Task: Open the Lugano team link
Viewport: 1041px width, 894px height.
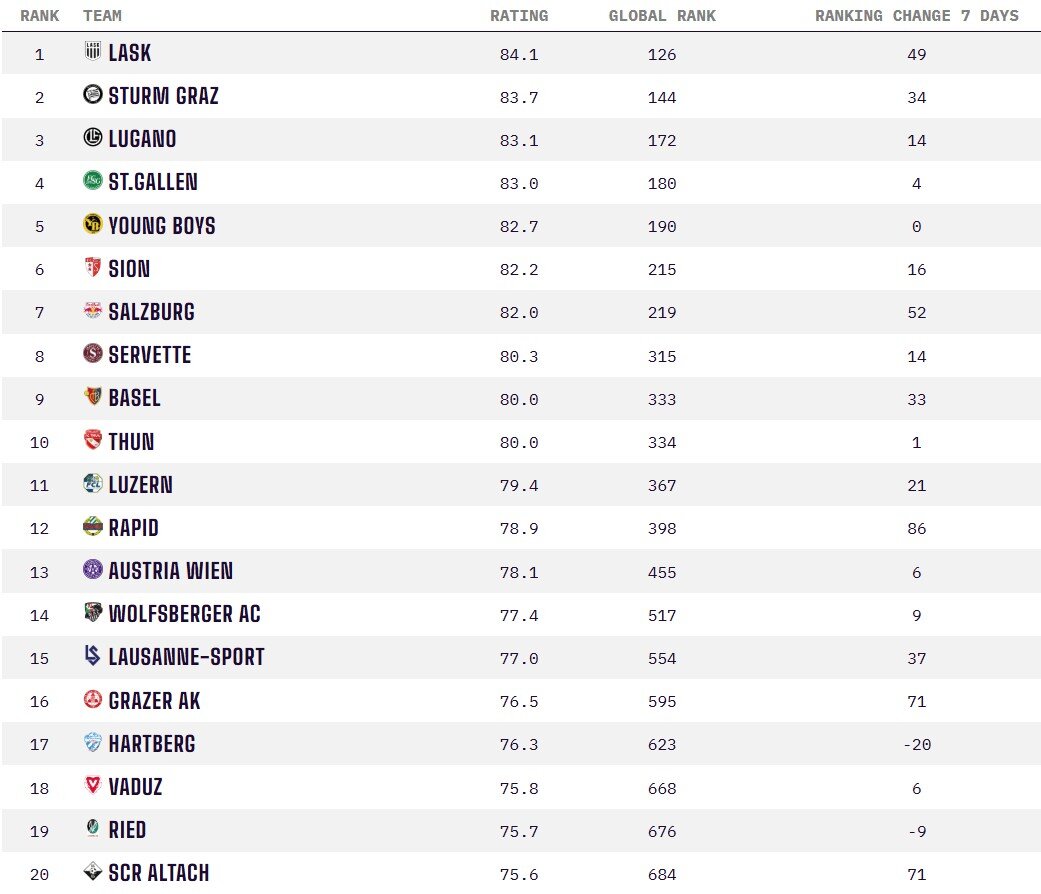Action: click(142, 139)
